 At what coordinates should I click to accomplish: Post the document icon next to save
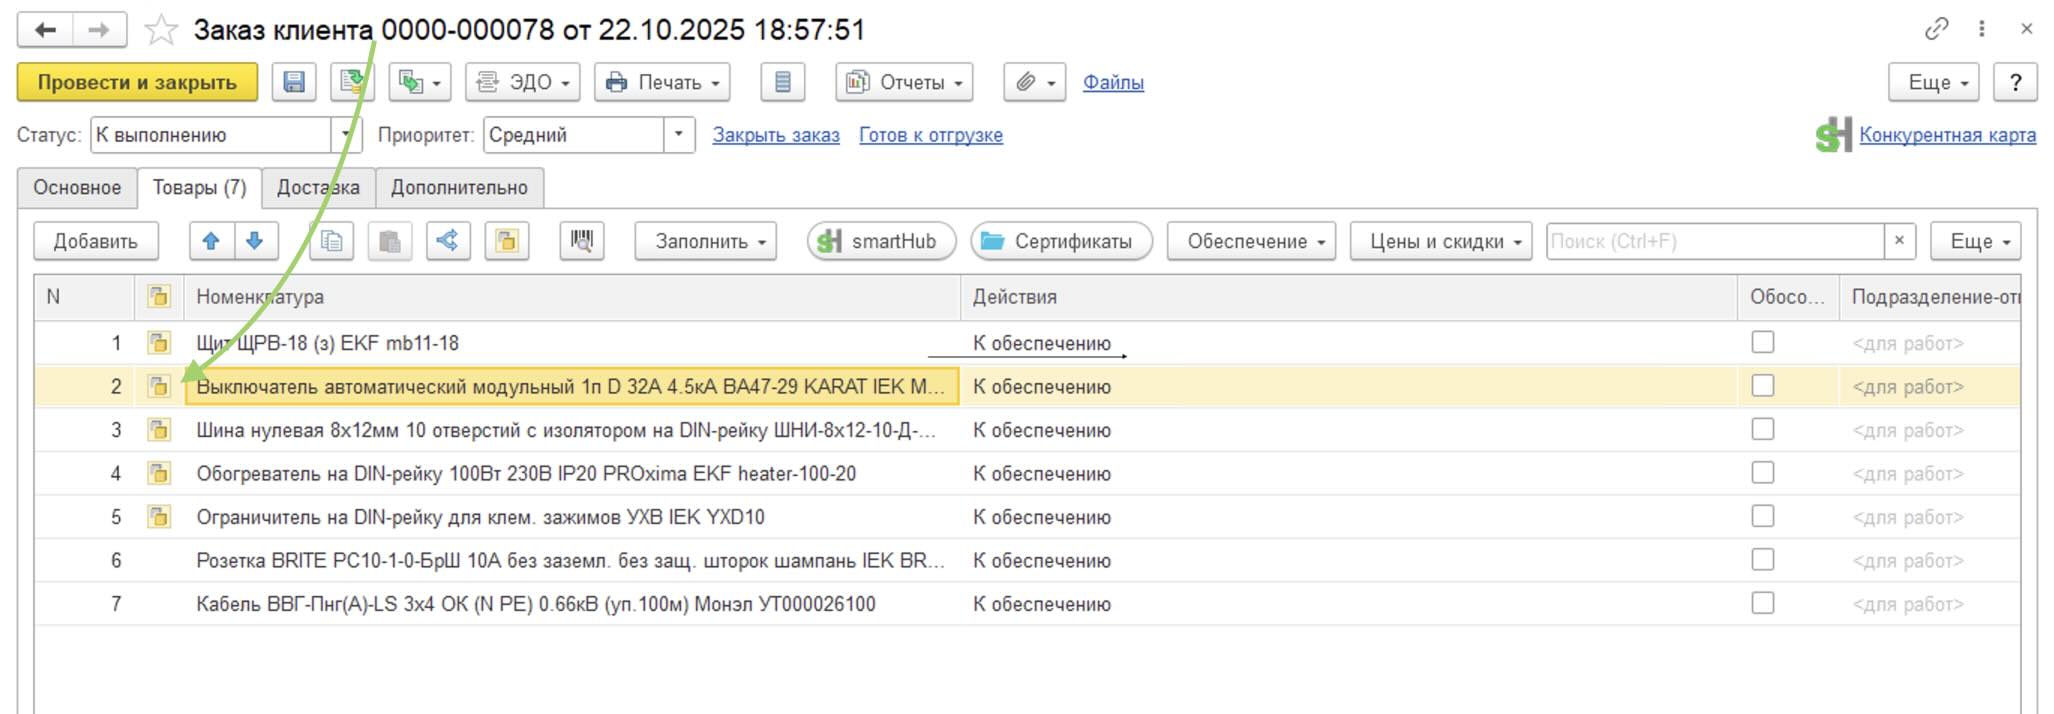coord(352,82)
